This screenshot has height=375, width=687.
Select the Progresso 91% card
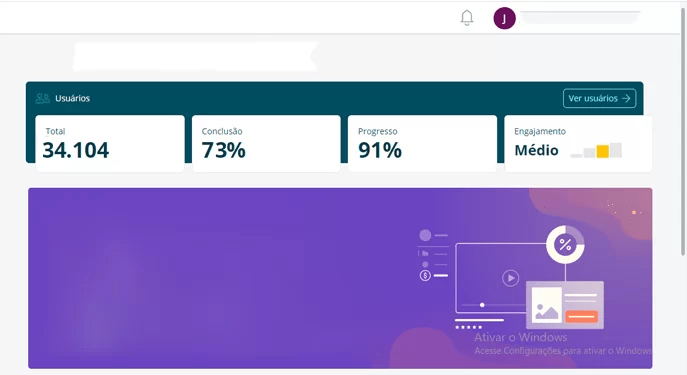[422, 144]
